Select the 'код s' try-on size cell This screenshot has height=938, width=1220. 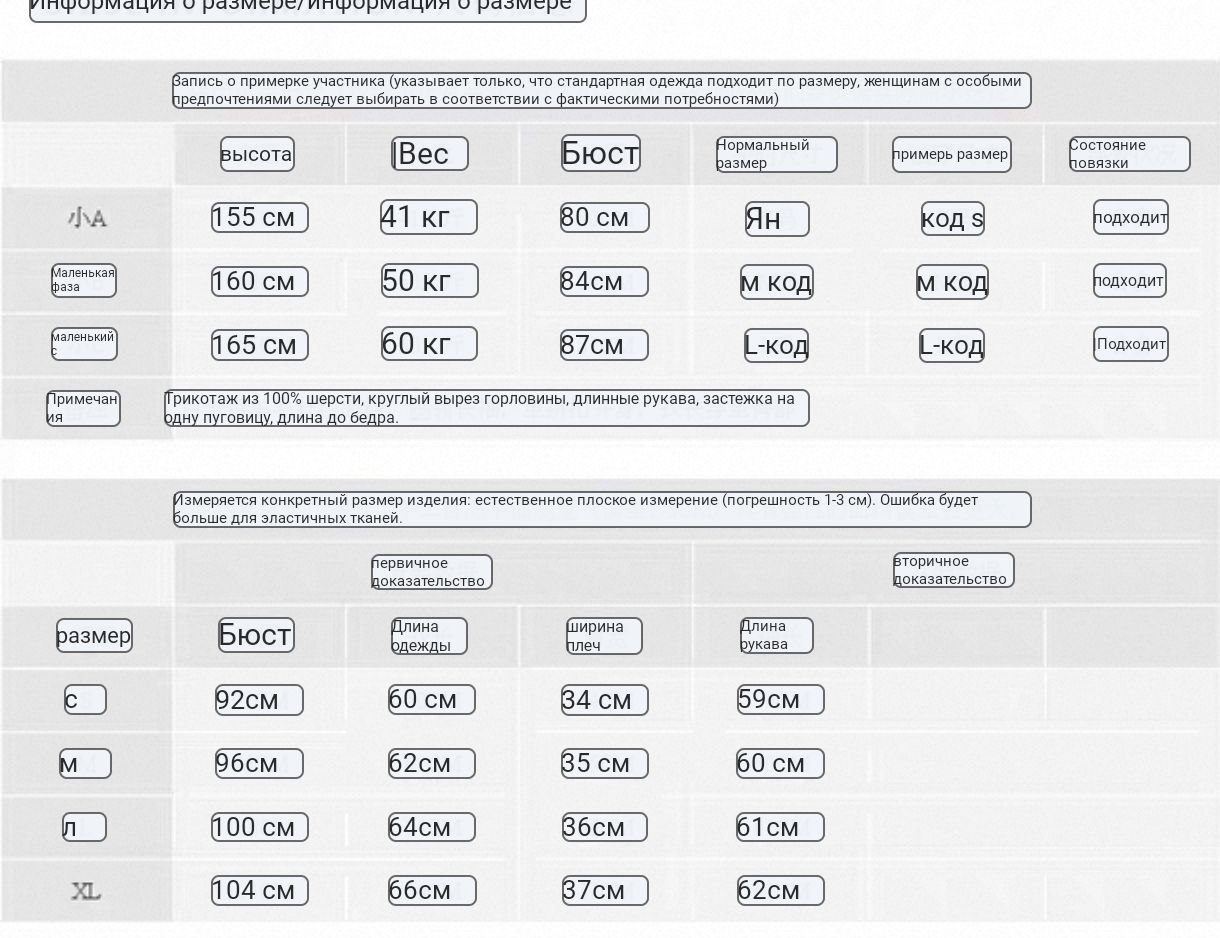click(952, 219)
